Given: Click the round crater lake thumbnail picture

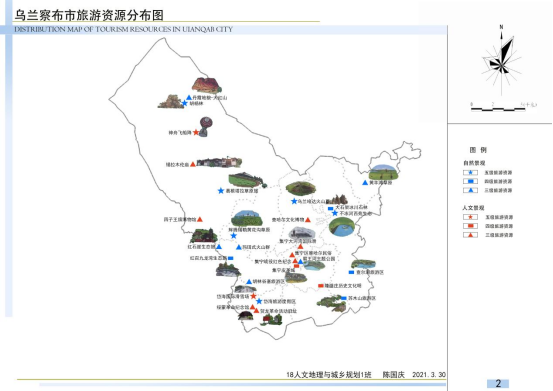Looking at the screenshot, I should pos(341,226).
